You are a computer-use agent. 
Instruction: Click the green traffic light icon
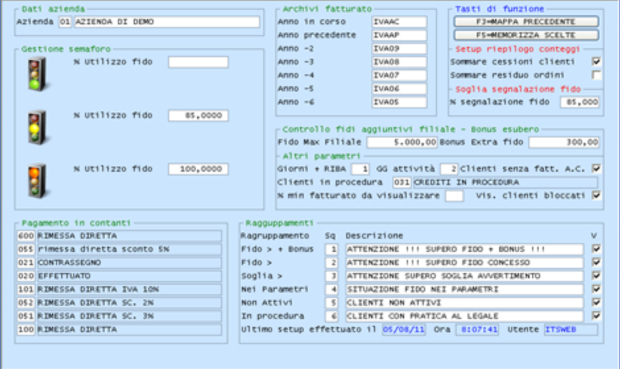38,74
